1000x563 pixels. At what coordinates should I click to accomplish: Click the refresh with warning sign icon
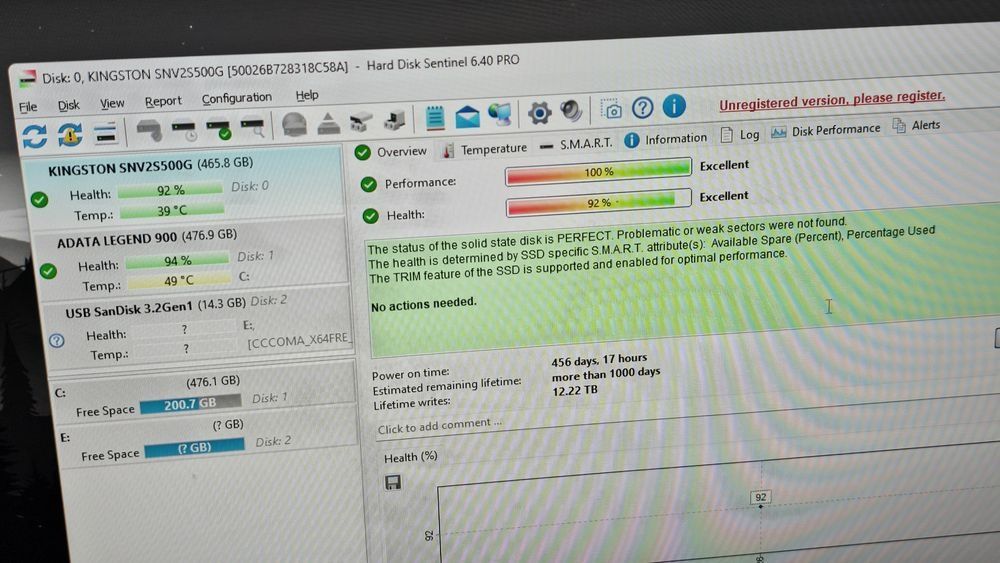[70, 134]
